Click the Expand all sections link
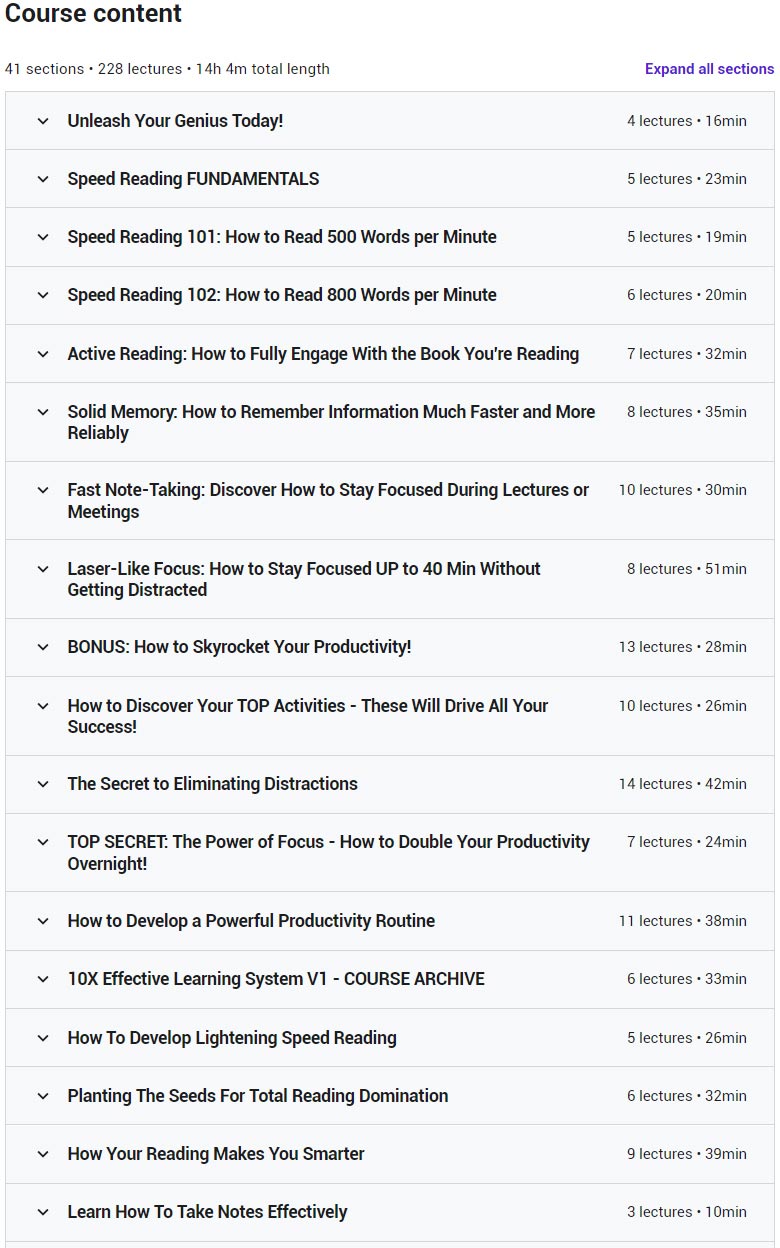Screen dimensions: 780x1248 pyautogui.click(x=709, y=69)
